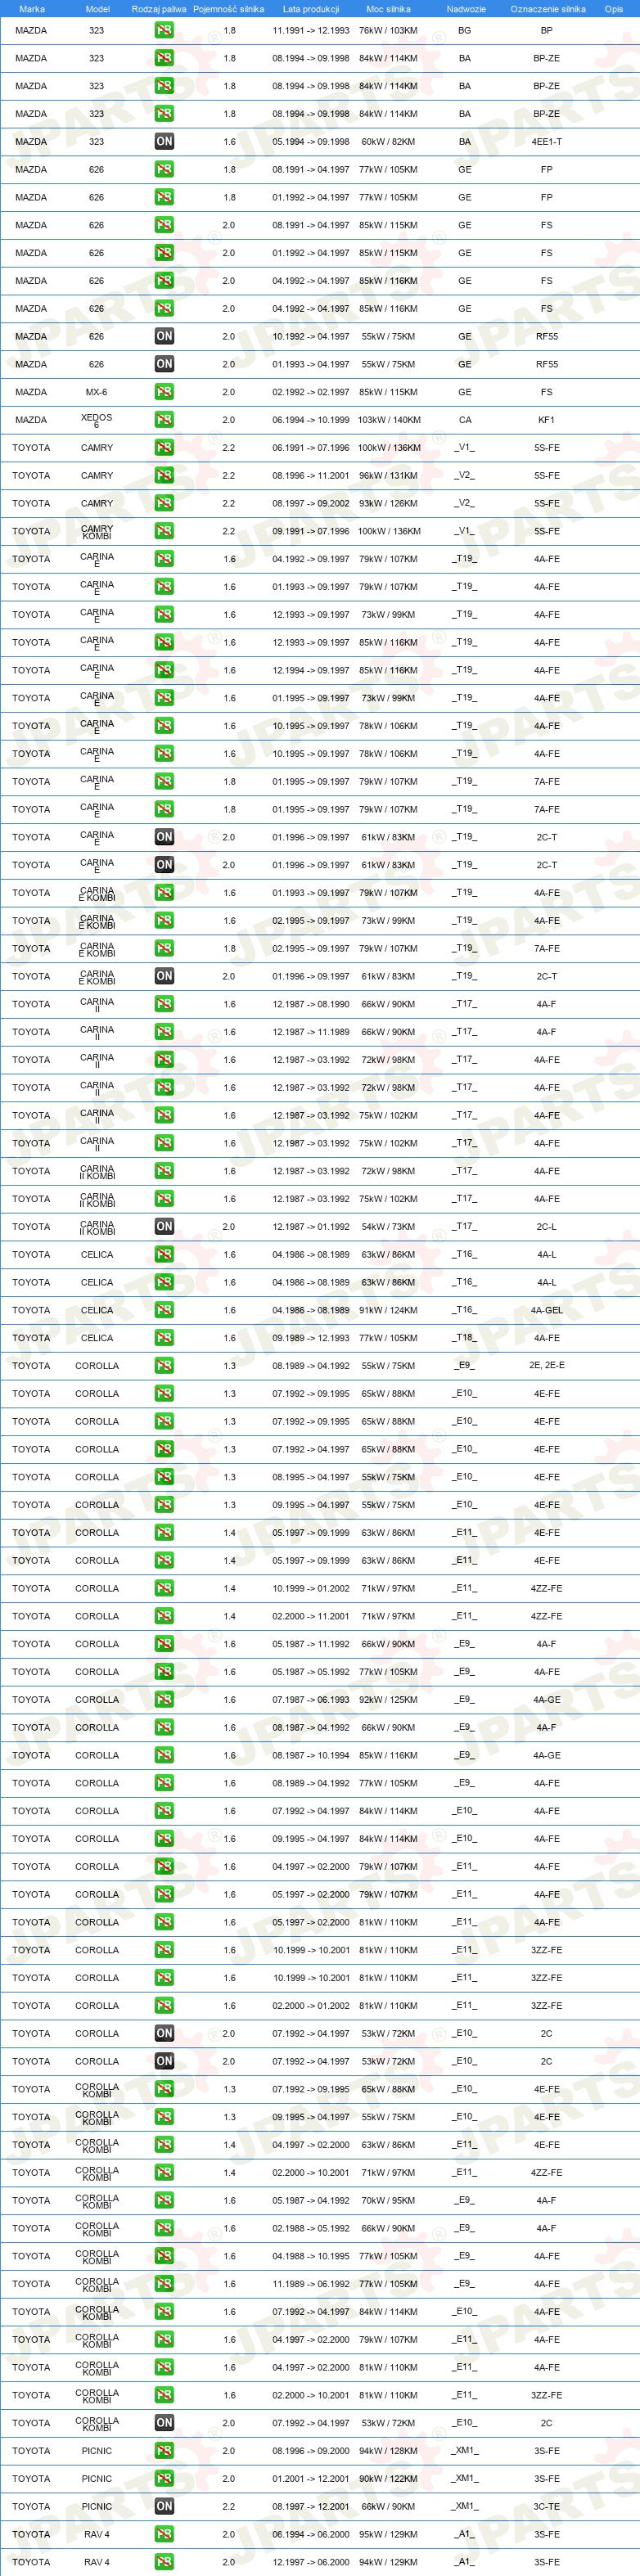Click petrol icon in Mazda Xedos 6 row

click(164, 420)
